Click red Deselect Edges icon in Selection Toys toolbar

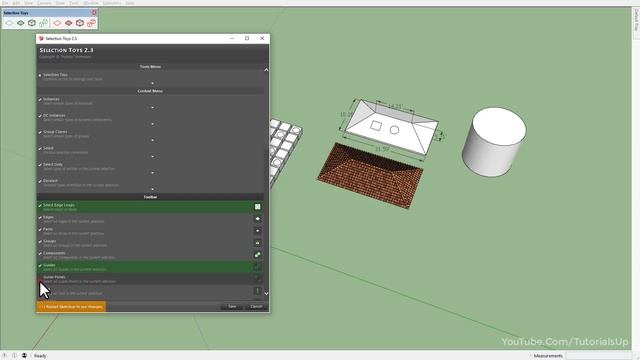coord(57,23)
